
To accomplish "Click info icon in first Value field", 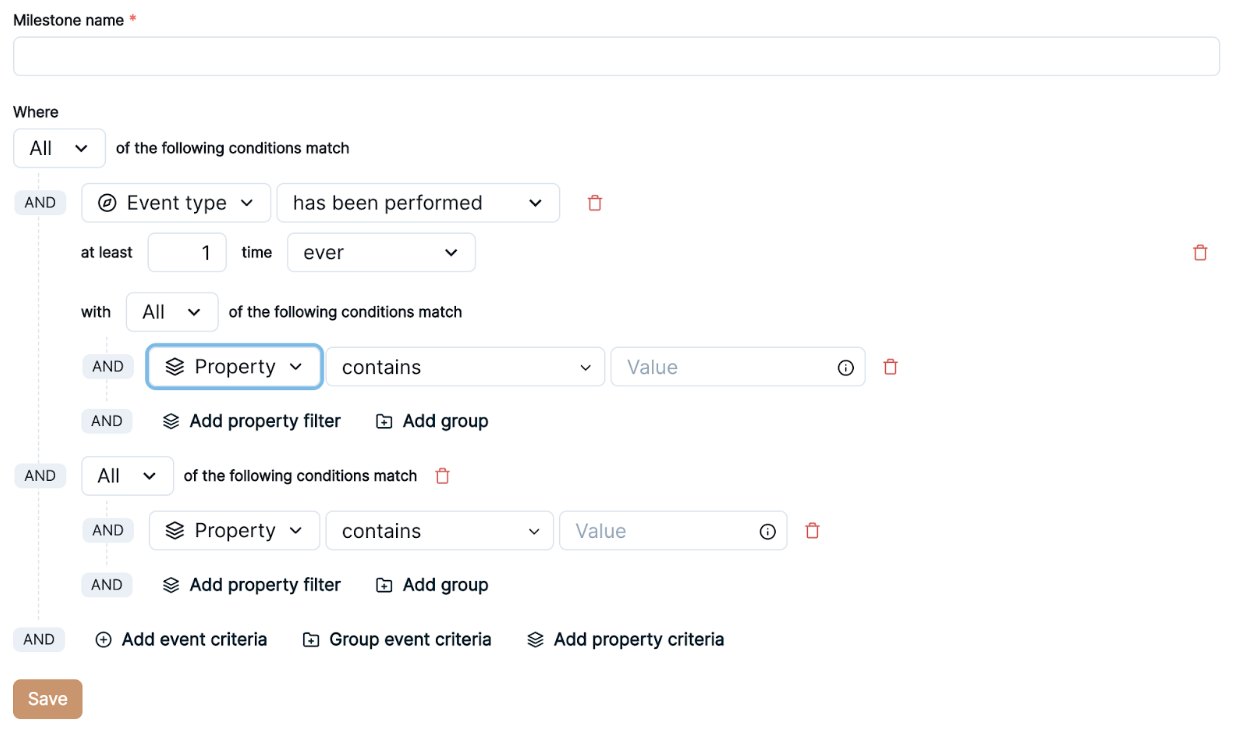I will [x=845, y=368].
